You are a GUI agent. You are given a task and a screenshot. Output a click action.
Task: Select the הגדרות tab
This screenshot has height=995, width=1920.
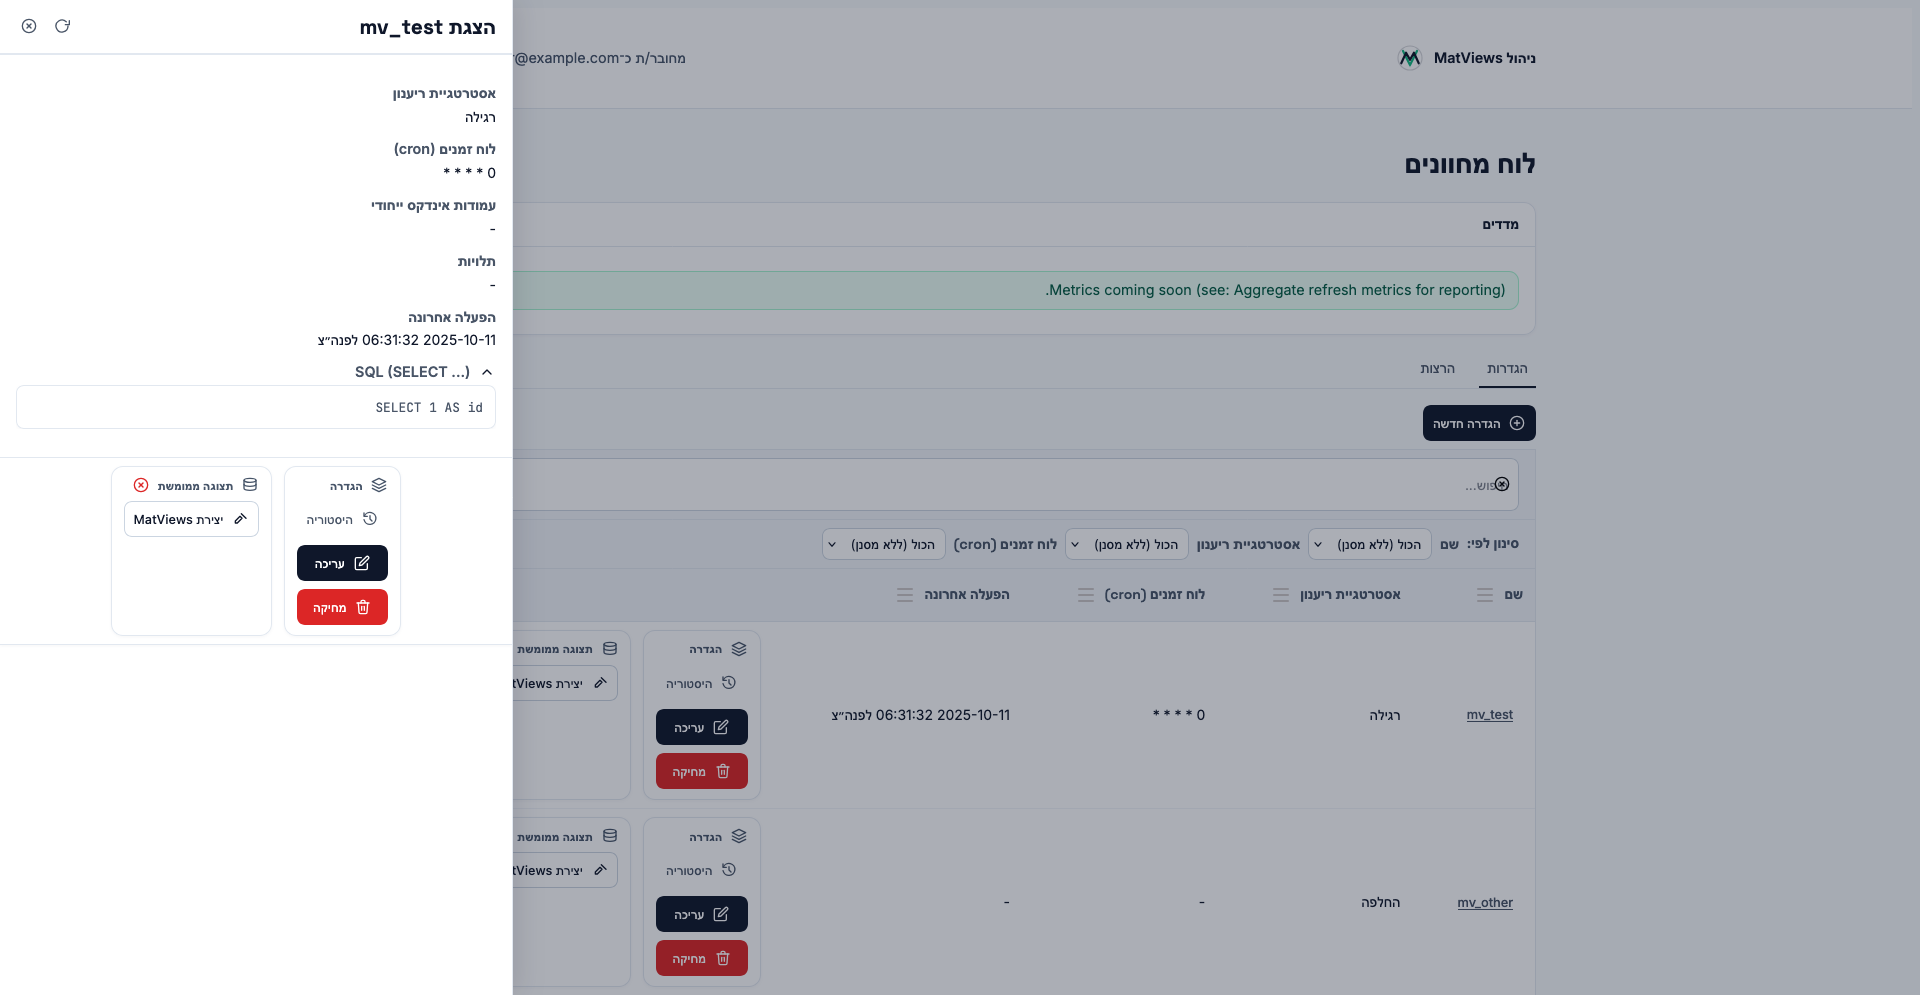[1506, 369]
